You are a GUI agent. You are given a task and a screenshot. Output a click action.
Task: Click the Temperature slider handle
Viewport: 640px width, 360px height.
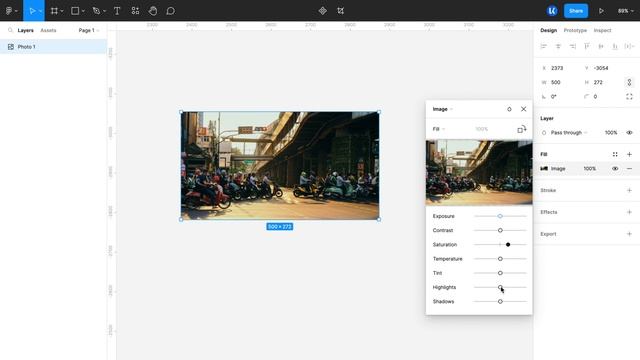(500, 259)
